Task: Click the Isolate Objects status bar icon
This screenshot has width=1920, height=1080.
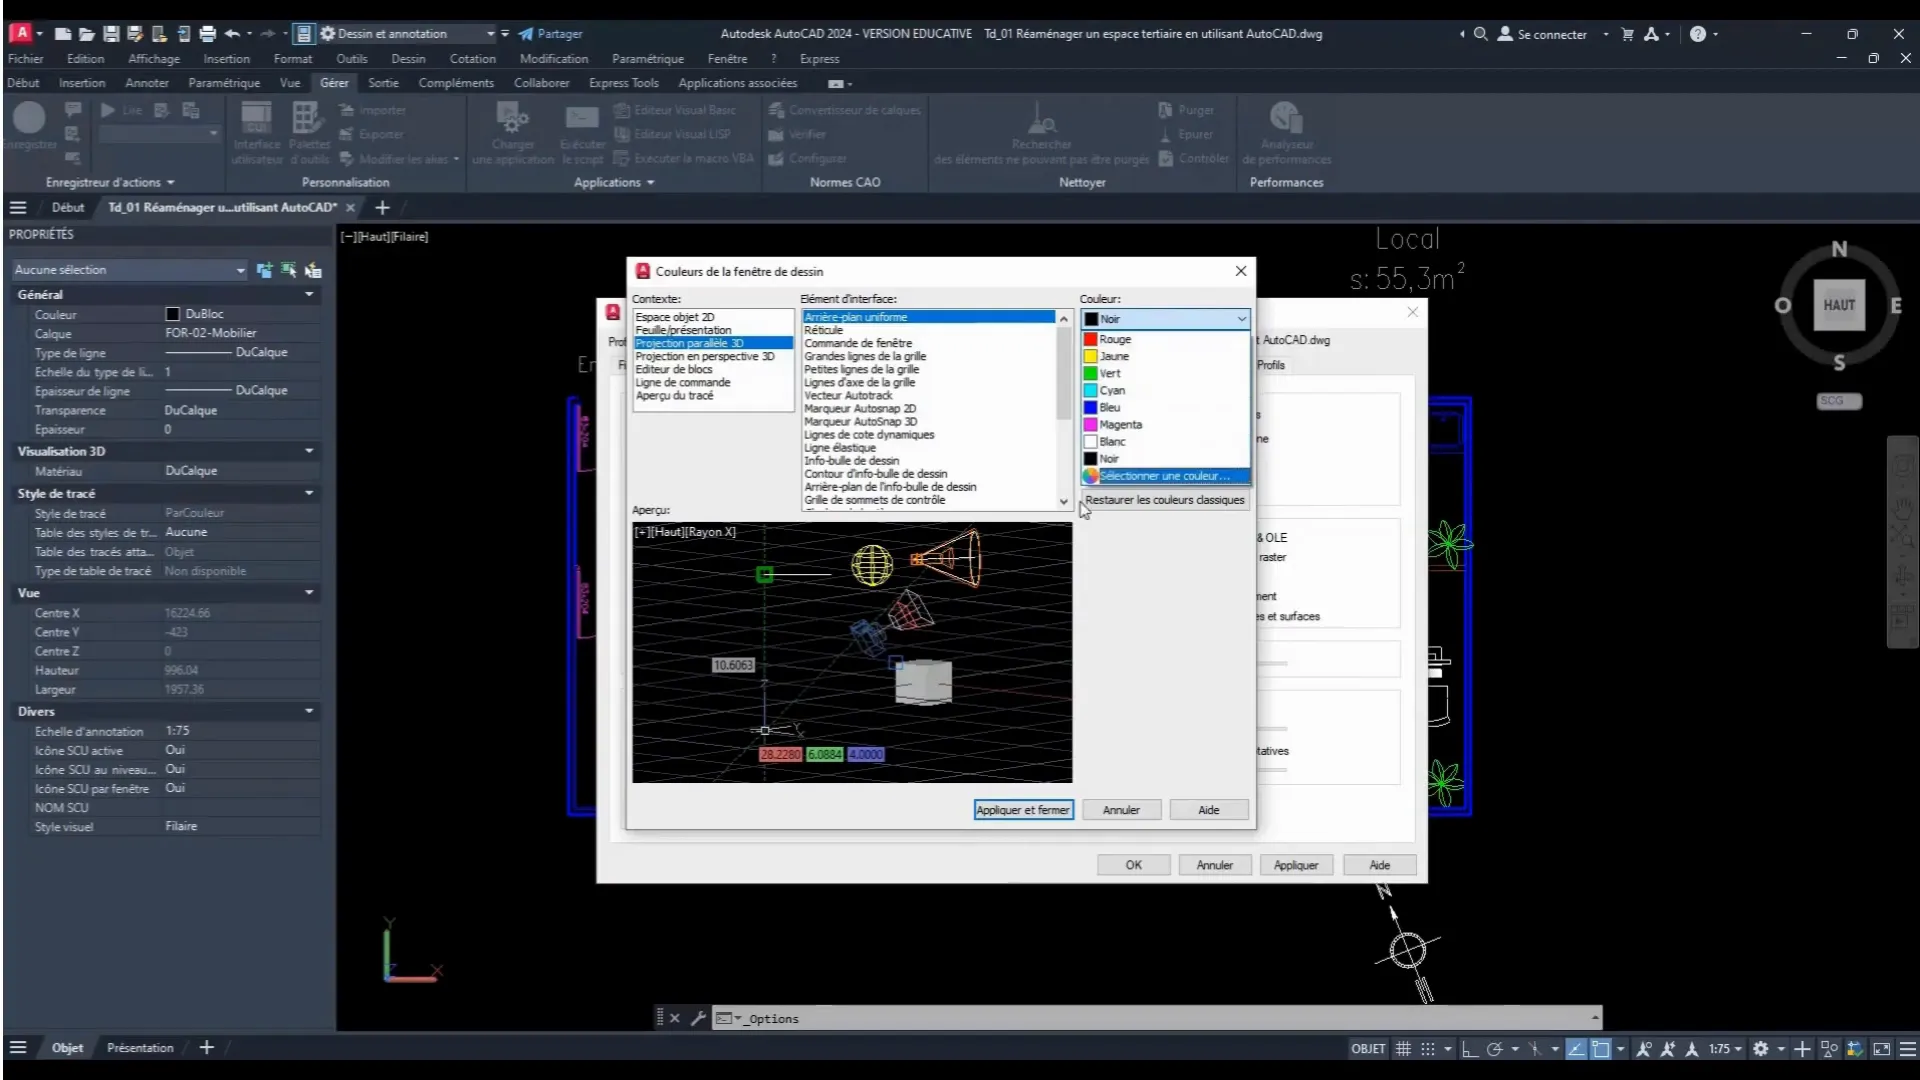Action: [x=1830, y=1049]
